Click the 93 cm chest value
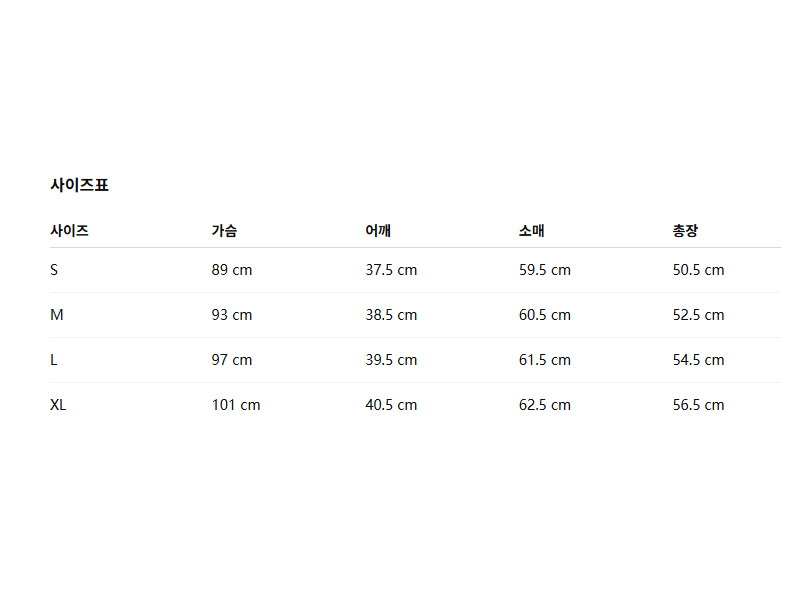Image resolution: width=800 pixels, height=600 pixels. point(232,315)
